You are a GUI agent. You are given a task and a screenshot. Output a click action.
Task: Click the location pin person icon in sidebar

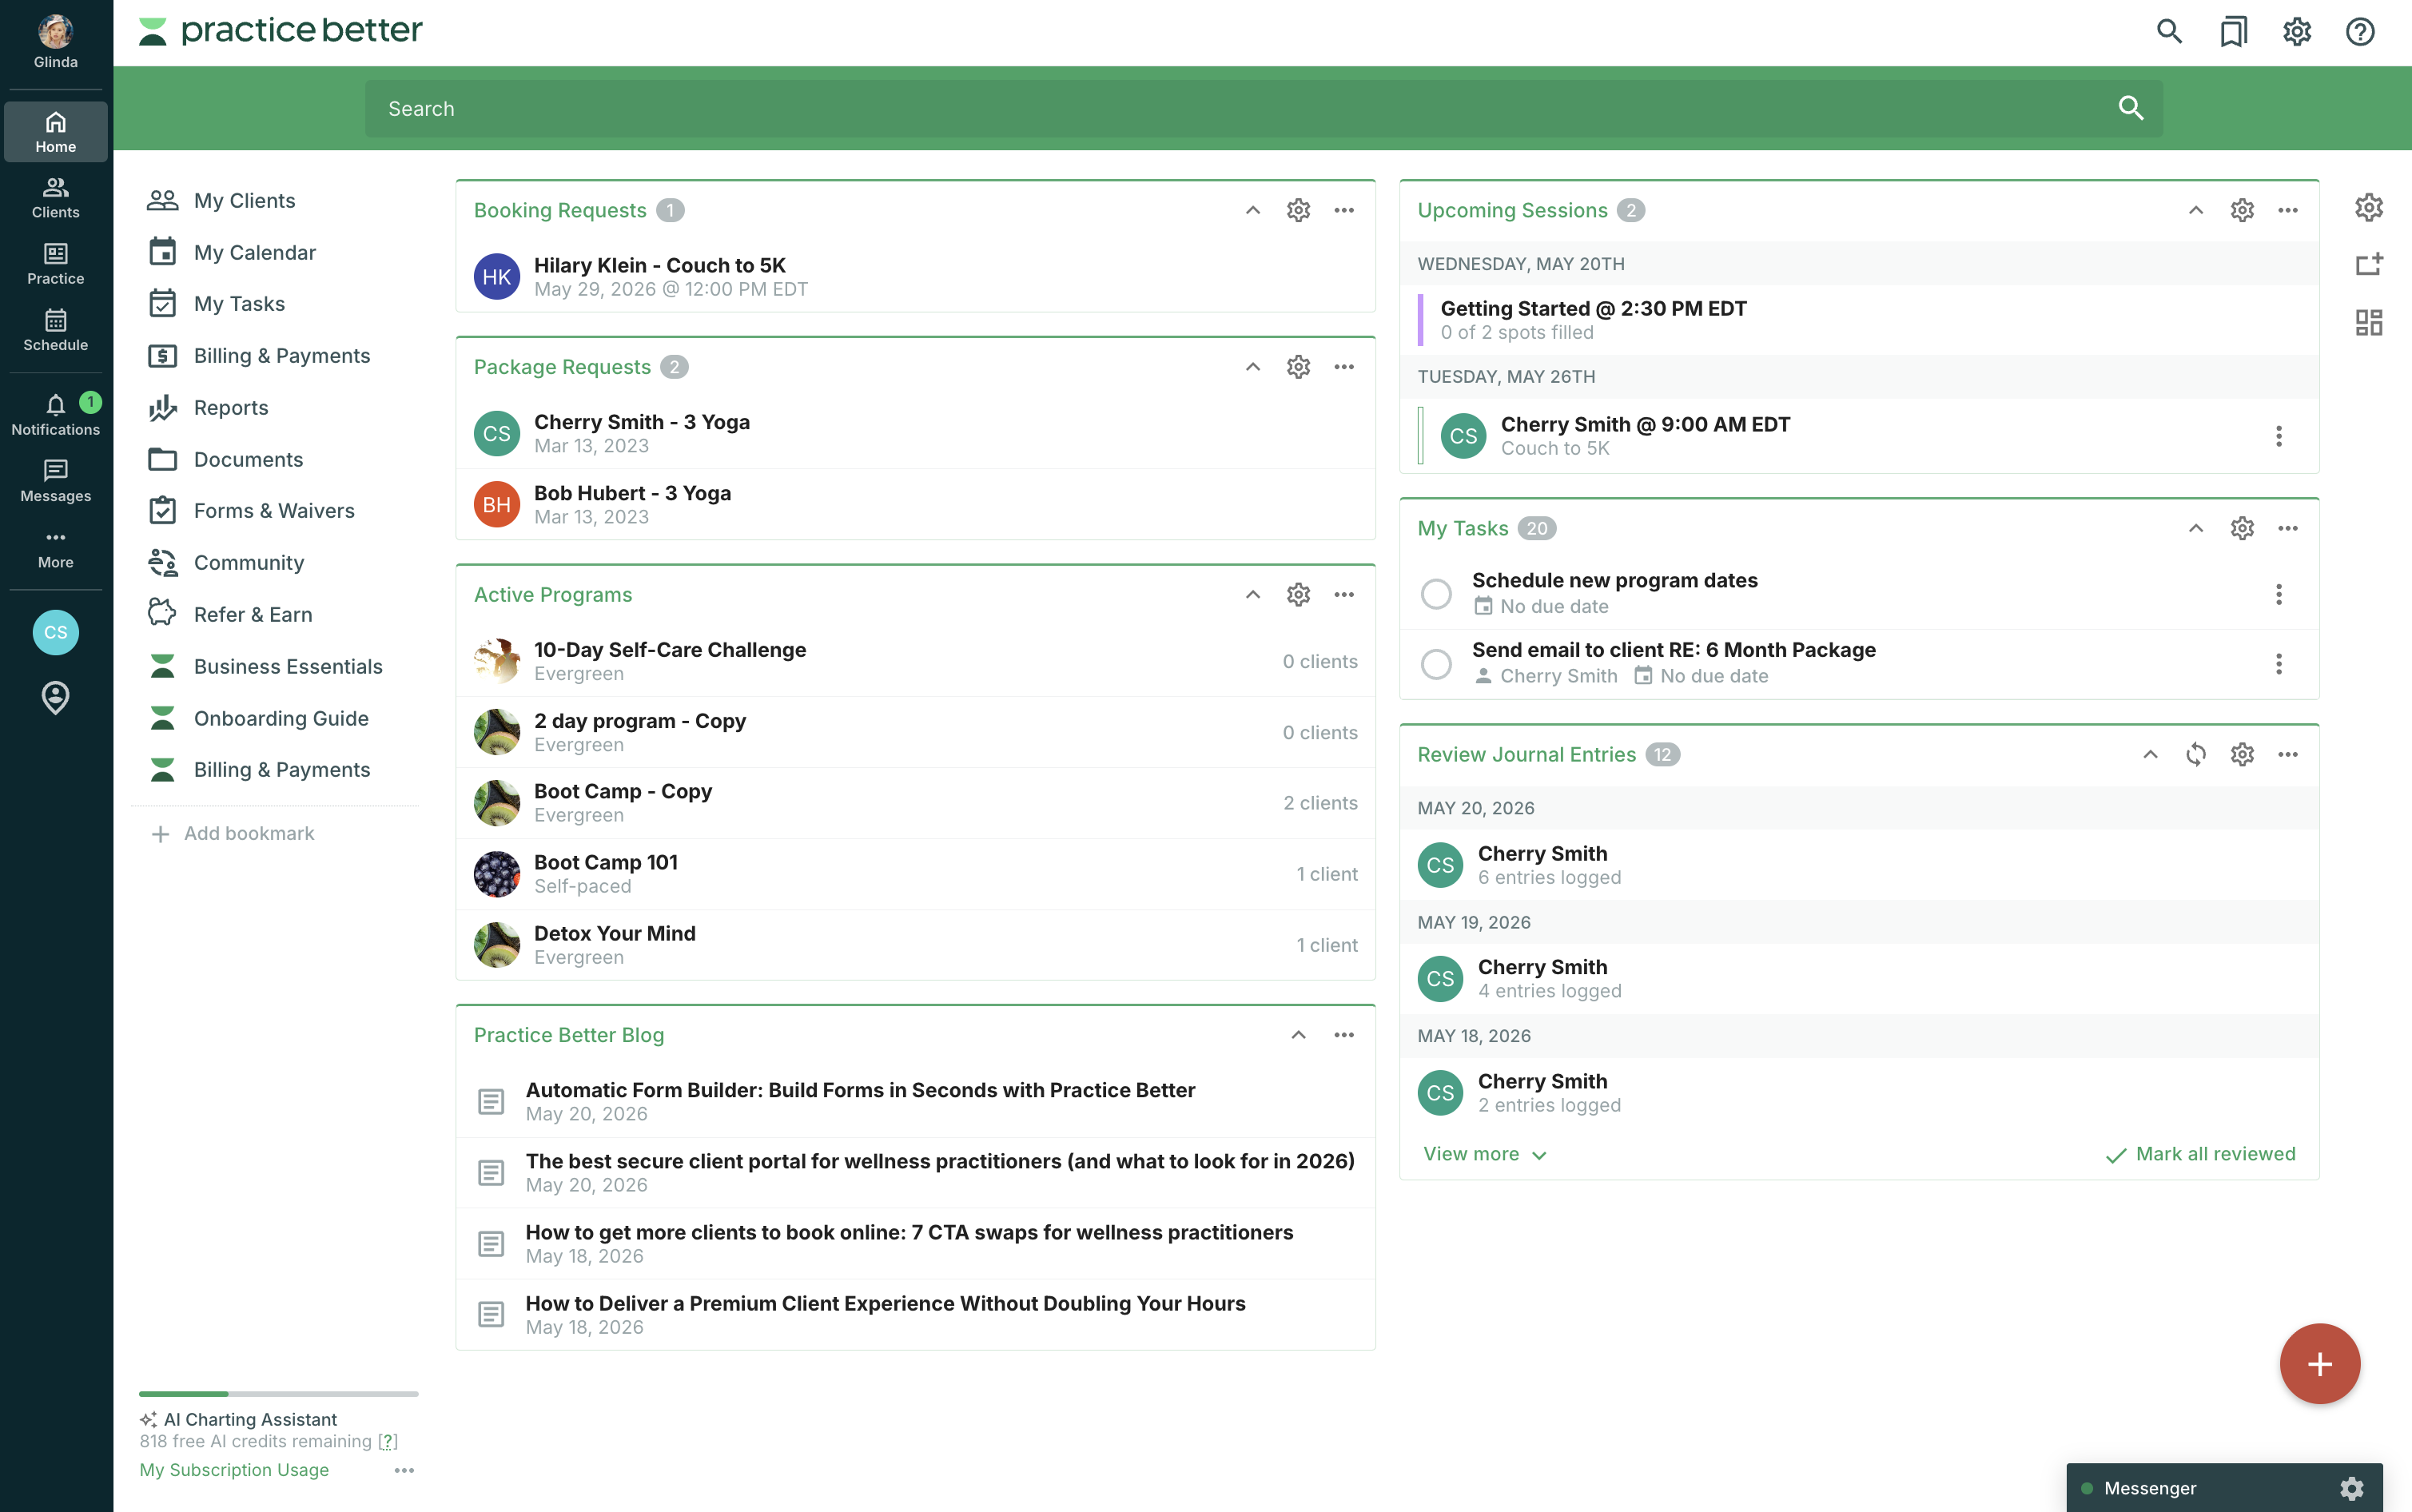(56, 697)
